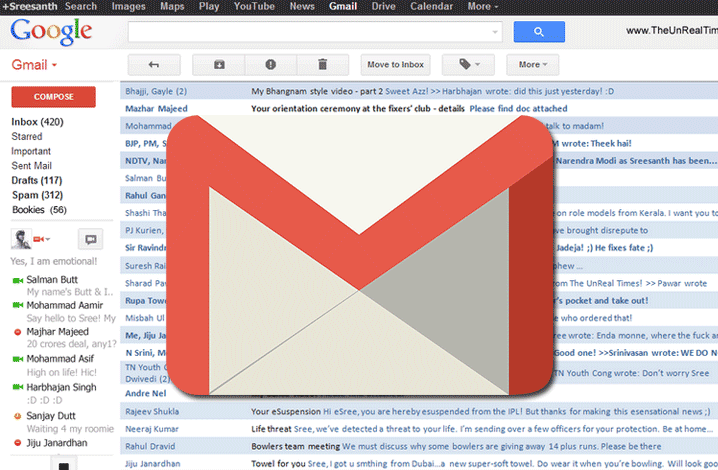The image size is (718, 470).
Task: Open the Starred folder
Action: pos(27,137)
